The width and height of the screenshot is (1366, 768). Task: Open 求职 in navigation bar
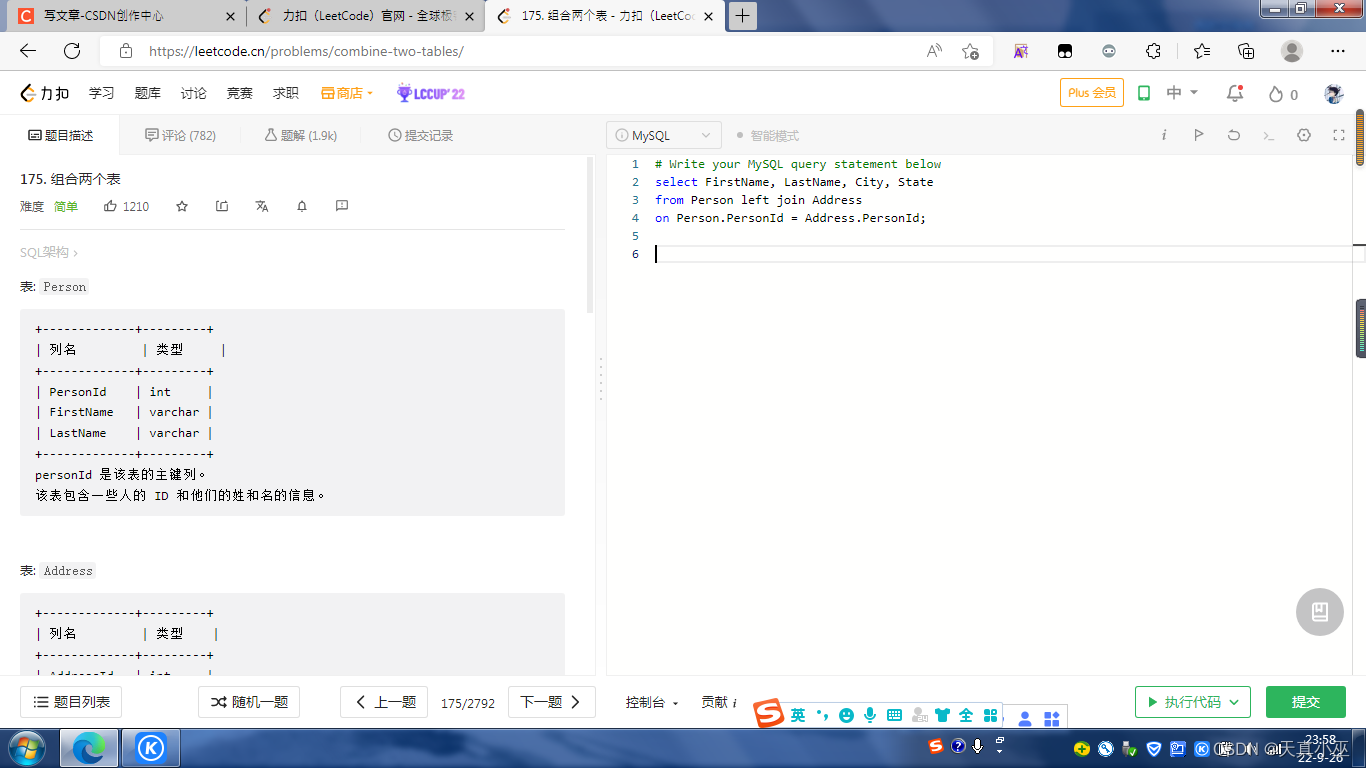tap(285, 93)
